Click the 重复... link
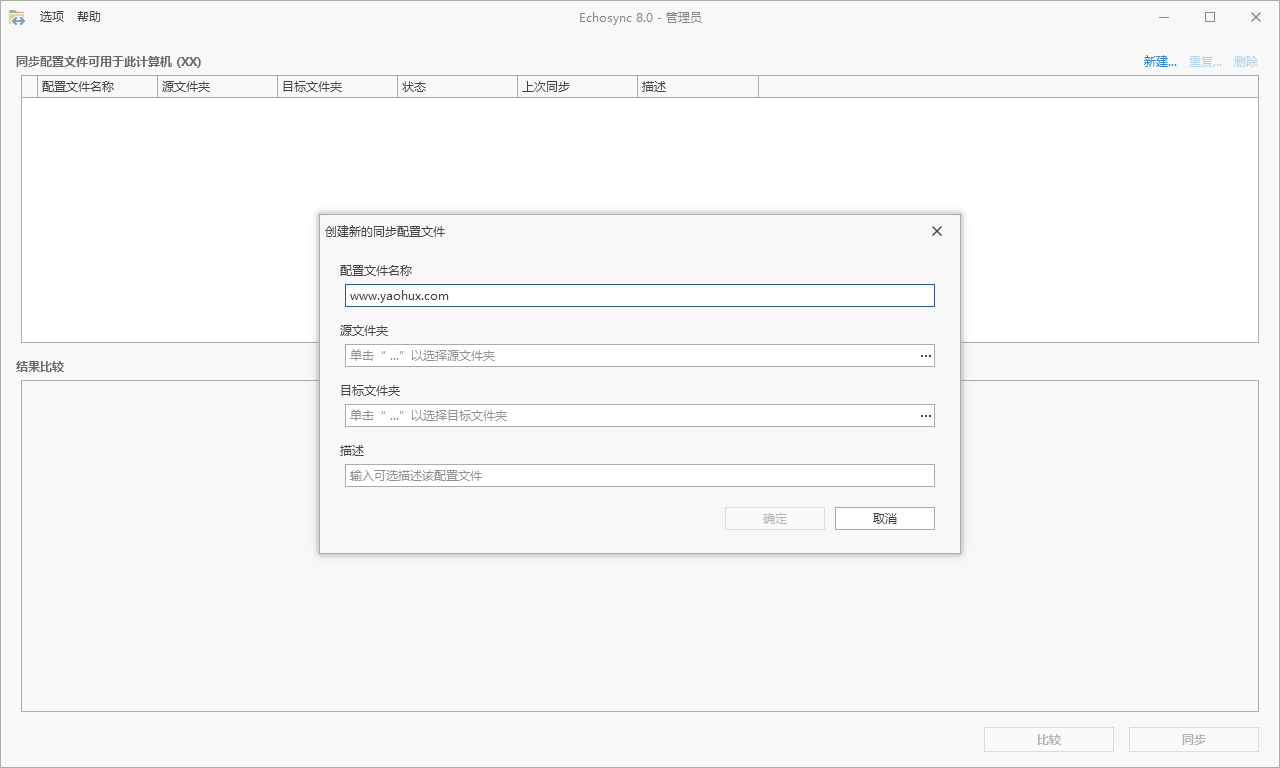Viewport: 1280px width, 768px height. click(1205, 61)
